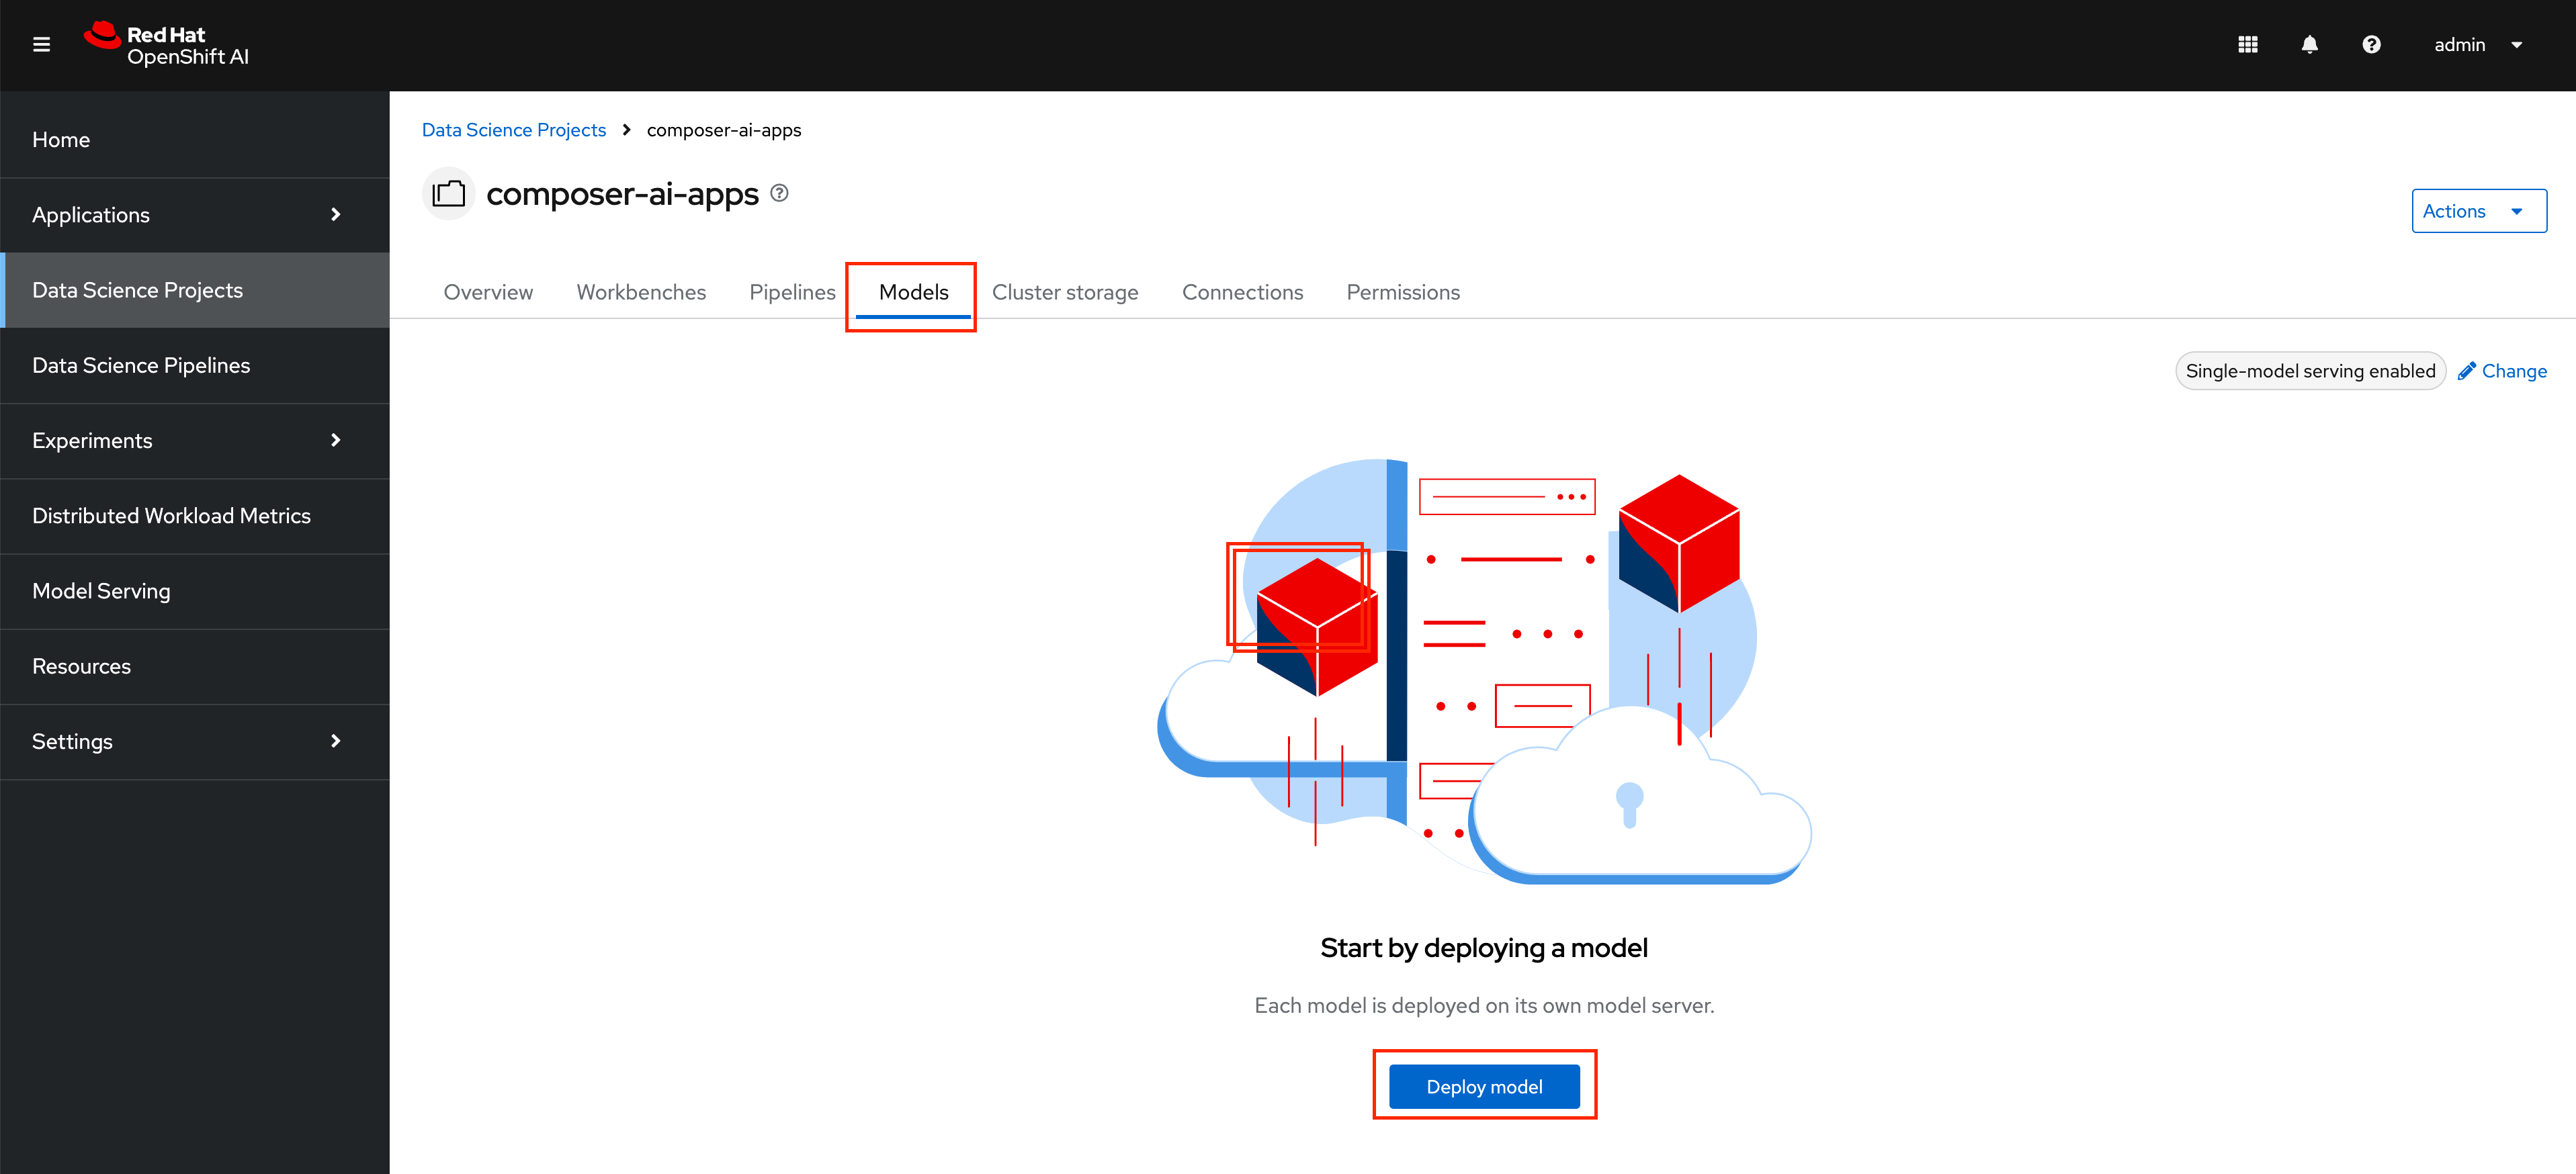
Task: Open Distributed Workload Metrics page
Action: coord(195,516)
